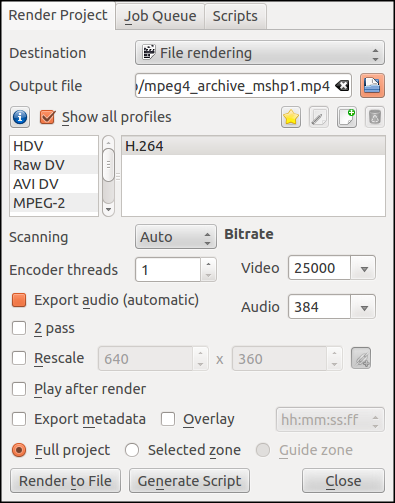Click the Generate Script button
The height and width of the screenshot is (503, 395).
coord(189,481)
